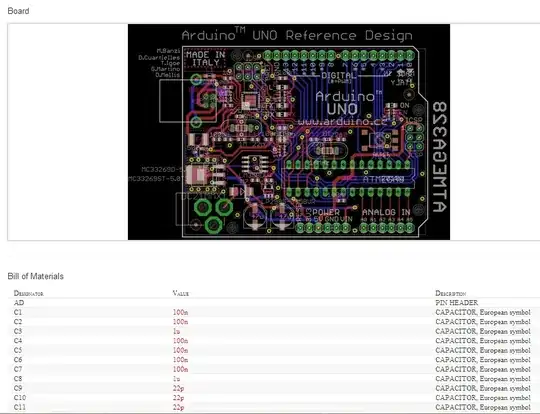Select the C5 designator cell
Image resolution: width=540 pixels, height=414 pixels.
[x=18, y=350]
